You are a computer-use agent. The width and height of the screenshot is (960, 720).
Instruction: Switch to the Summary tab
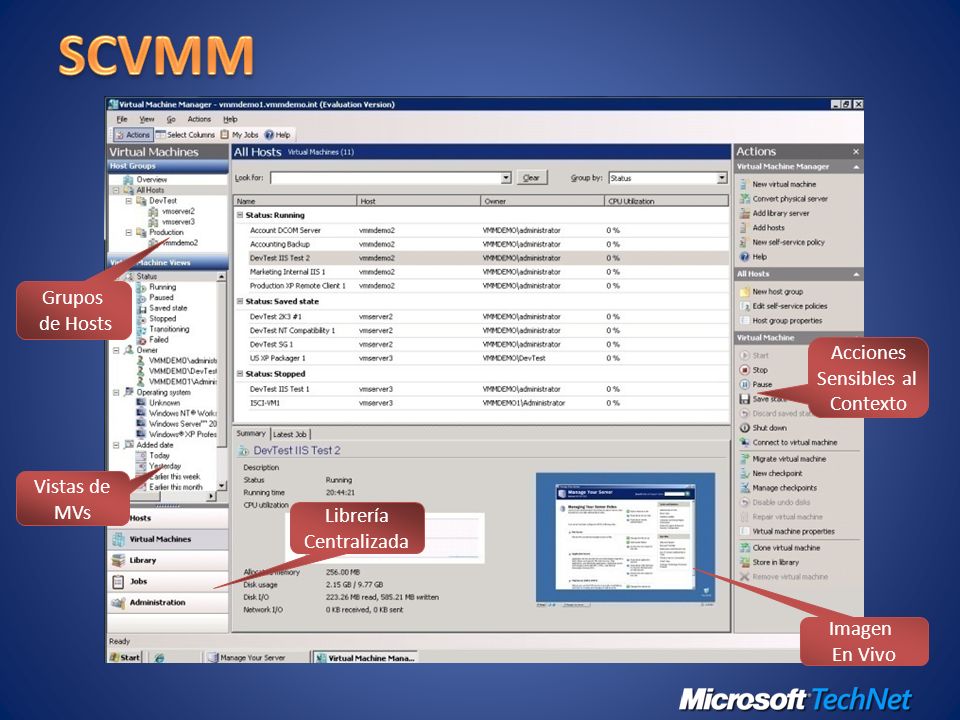point(251,433)
